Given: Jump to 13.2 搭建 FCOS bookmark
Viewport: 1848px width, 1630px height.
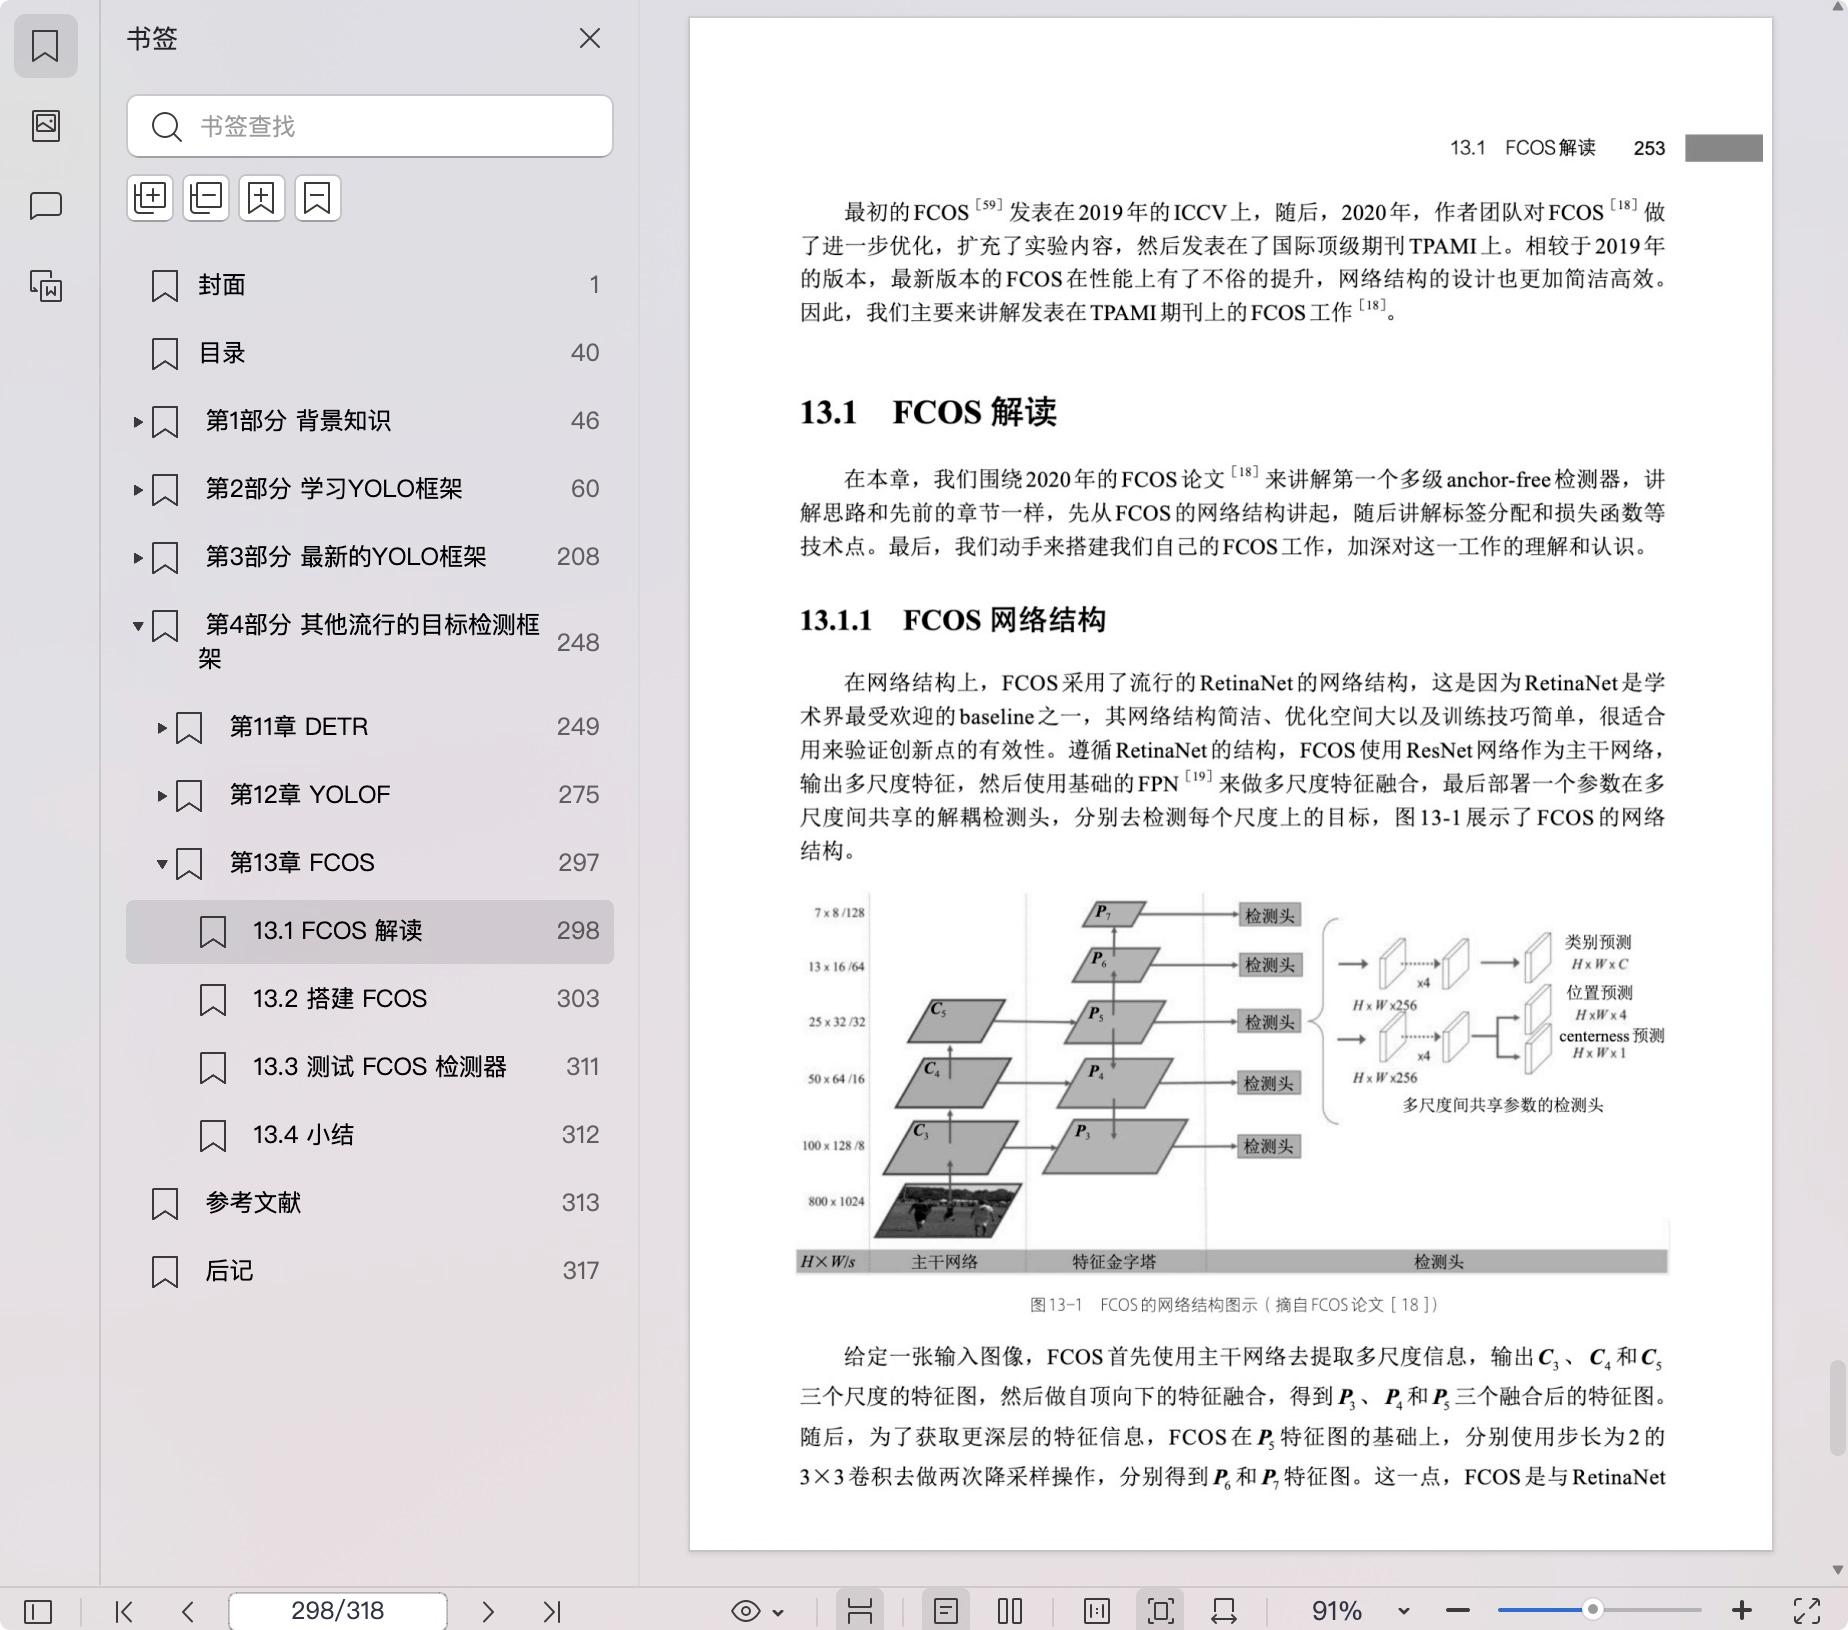Looking at the screenshot, I should pos(370,999).
